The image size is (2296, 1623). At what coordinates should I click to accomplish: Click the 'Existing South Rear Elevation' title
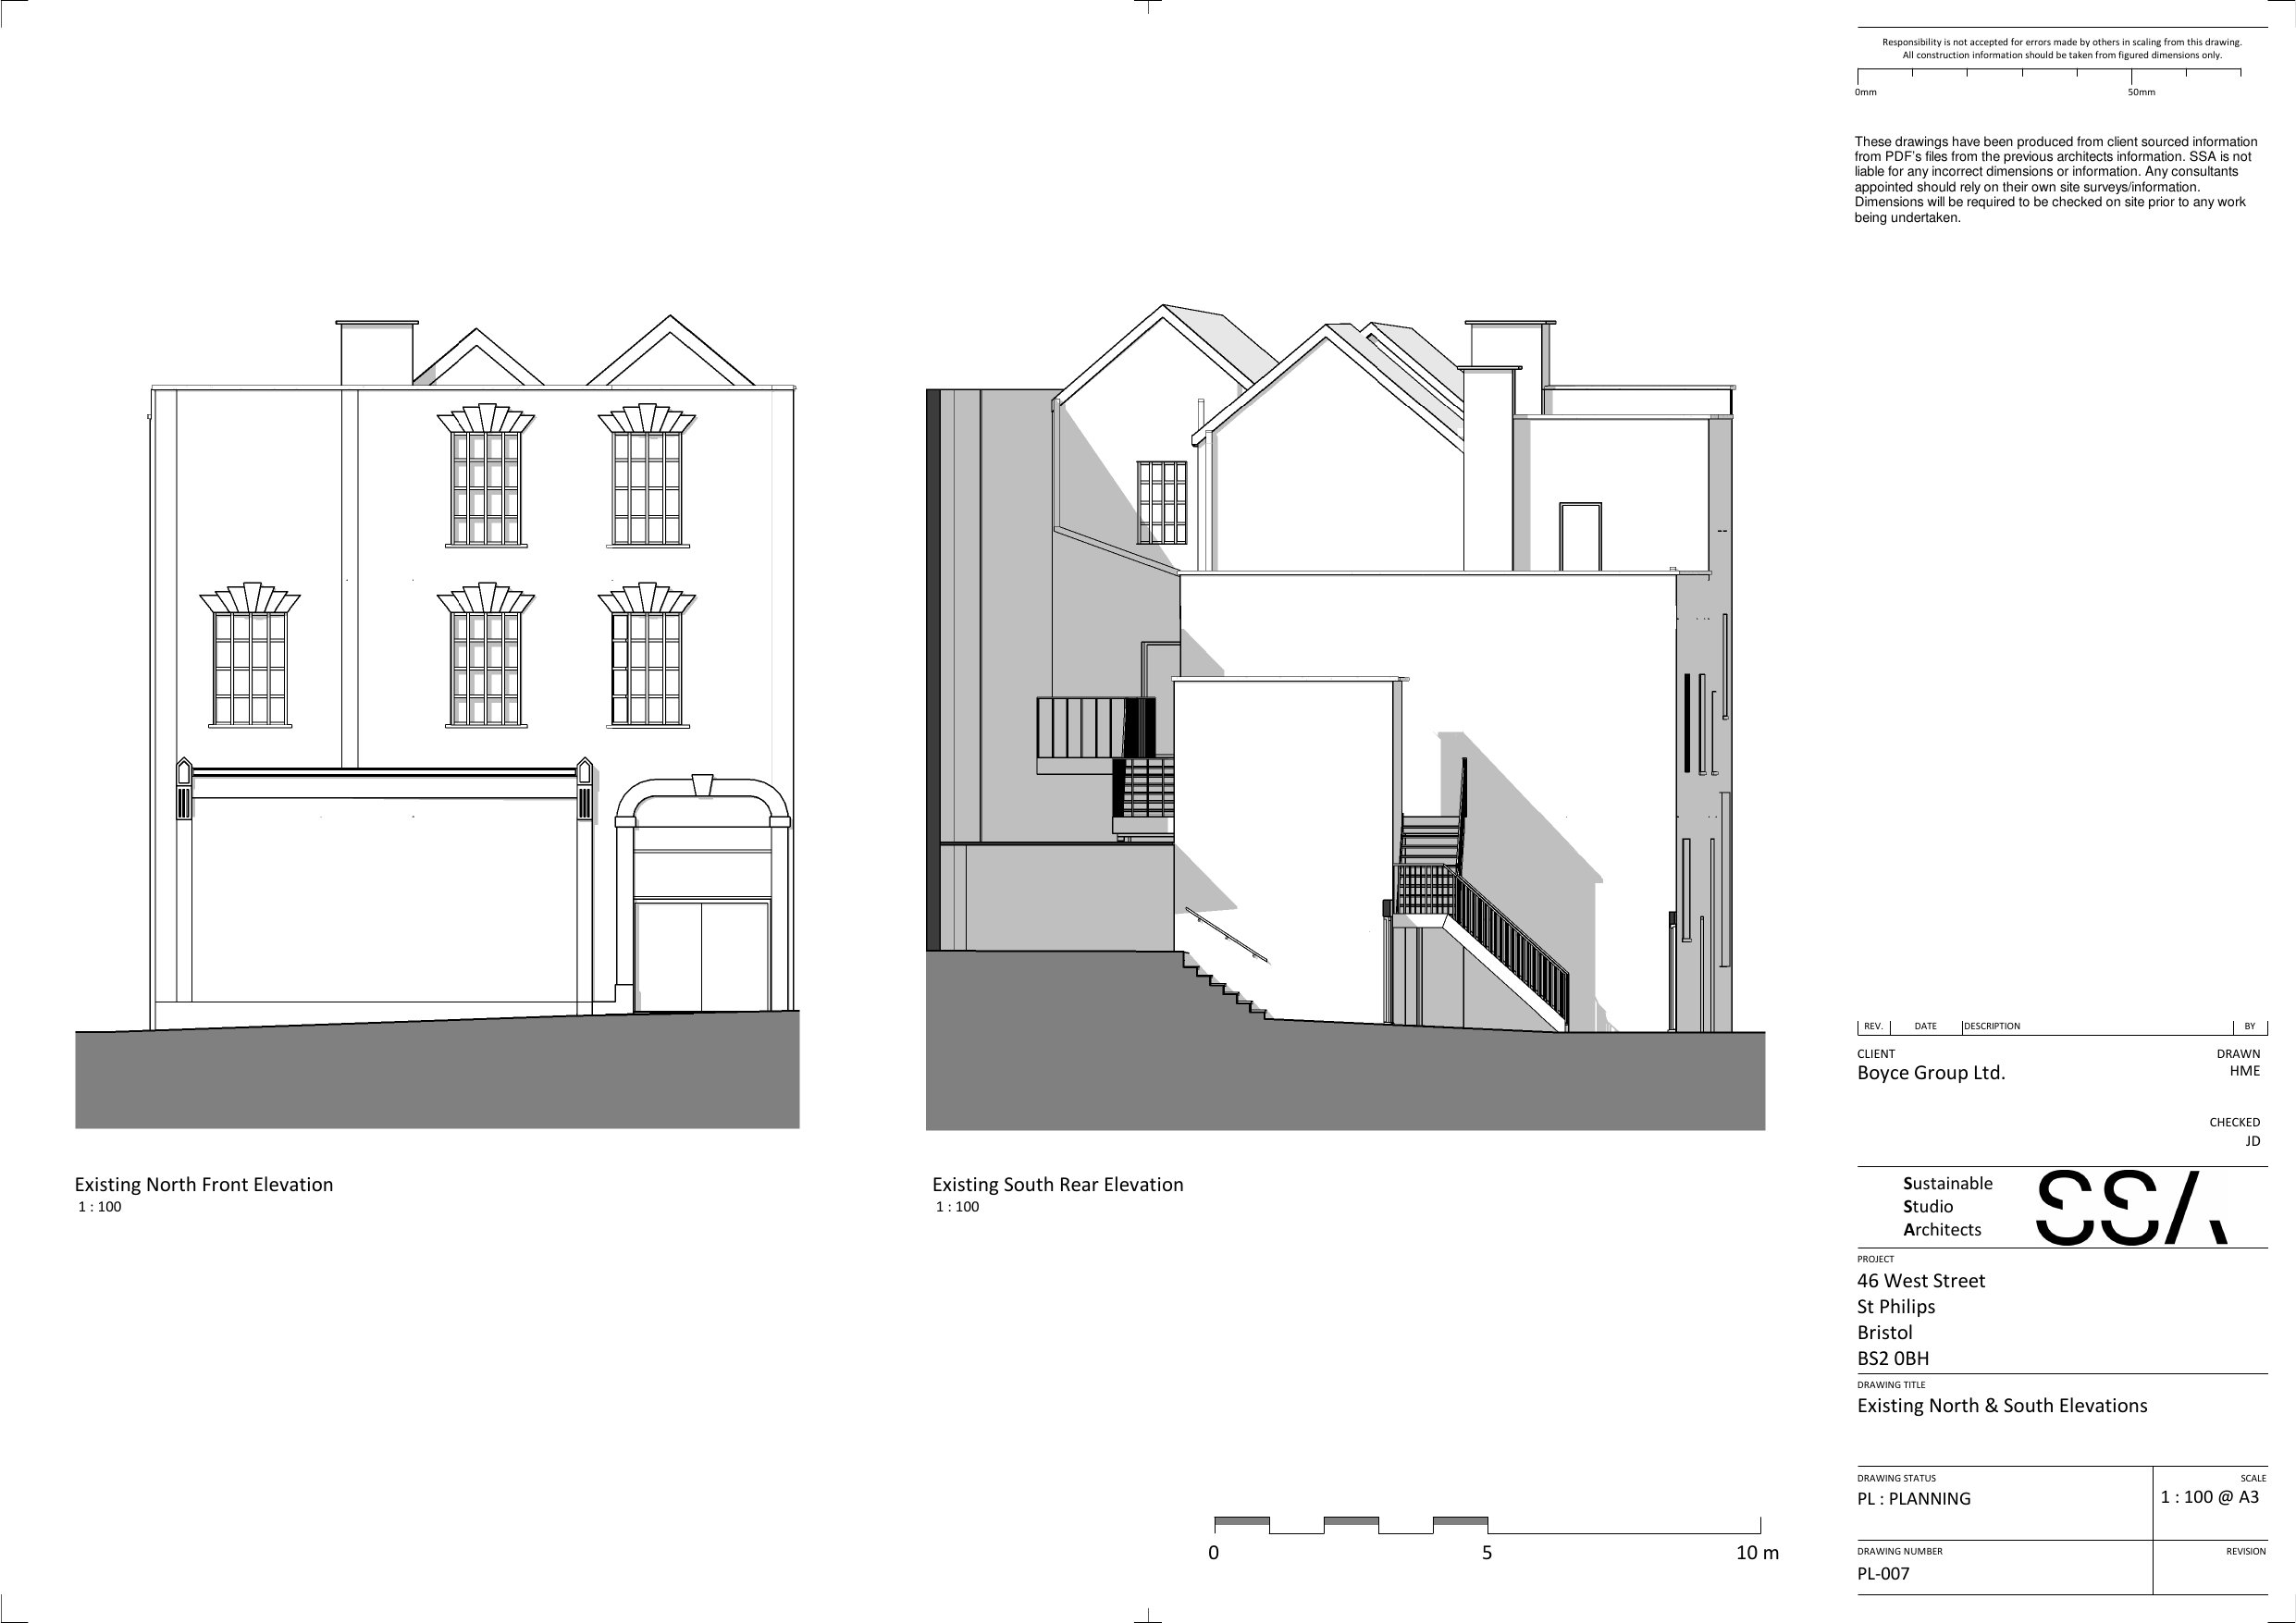coord(1057,1184)
